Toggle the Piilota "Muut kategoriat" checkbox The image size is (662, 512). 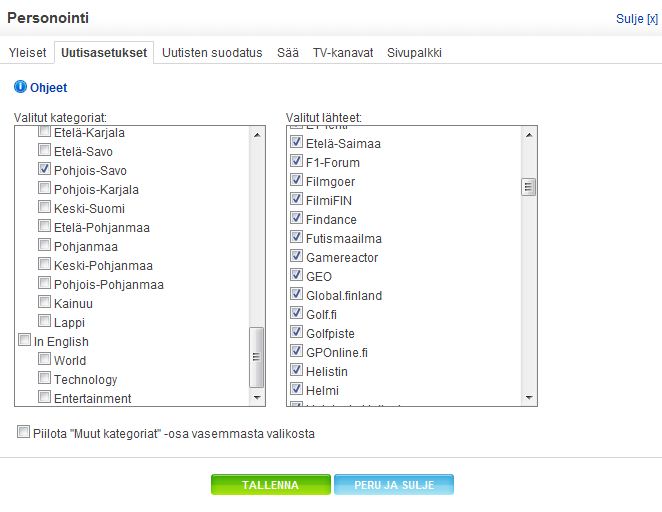pos(23,433)
